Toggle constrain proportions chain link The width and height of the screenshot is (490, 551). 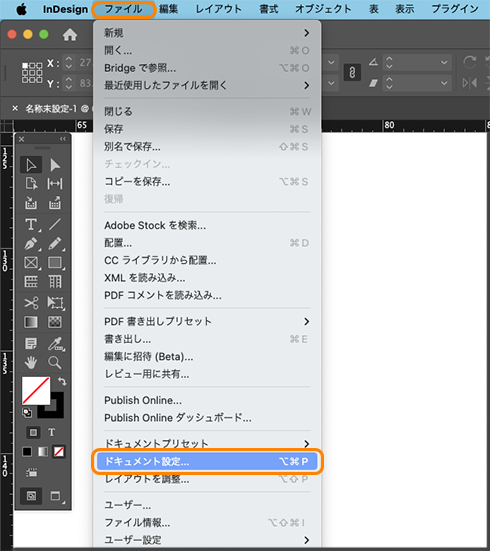point(352,73)
